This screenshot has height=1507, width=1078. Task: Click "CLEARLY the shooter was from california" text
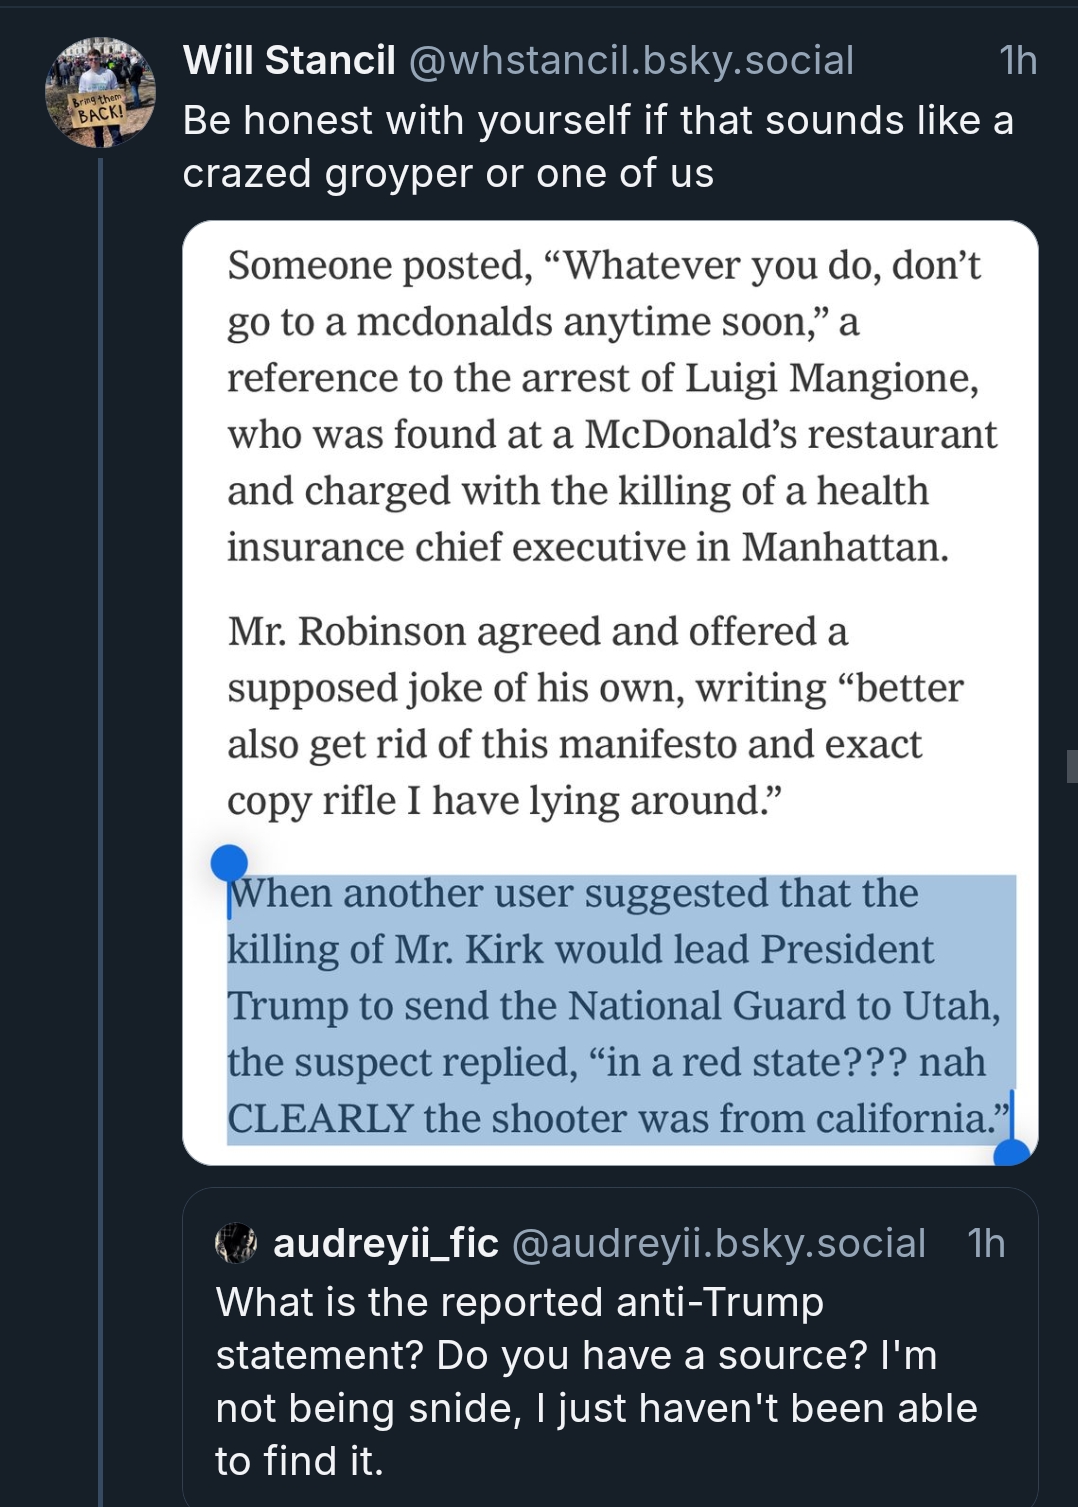tap(608, 1118)
